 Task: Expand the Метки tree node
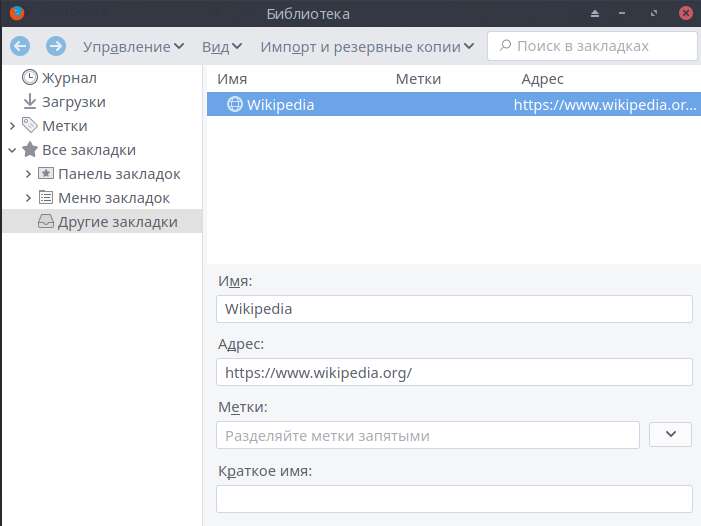tap(12, 126)
